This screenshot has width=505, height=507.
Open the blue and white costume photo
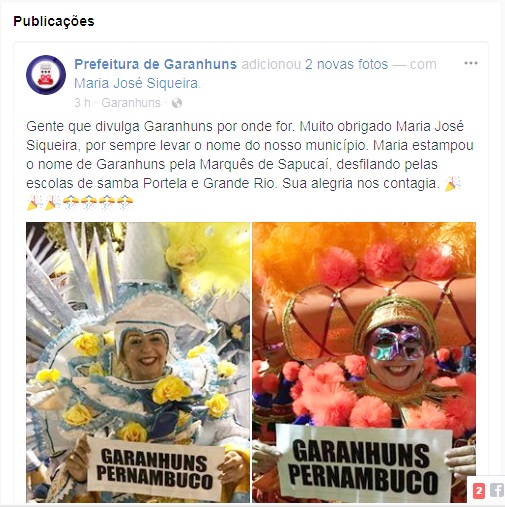138,362
